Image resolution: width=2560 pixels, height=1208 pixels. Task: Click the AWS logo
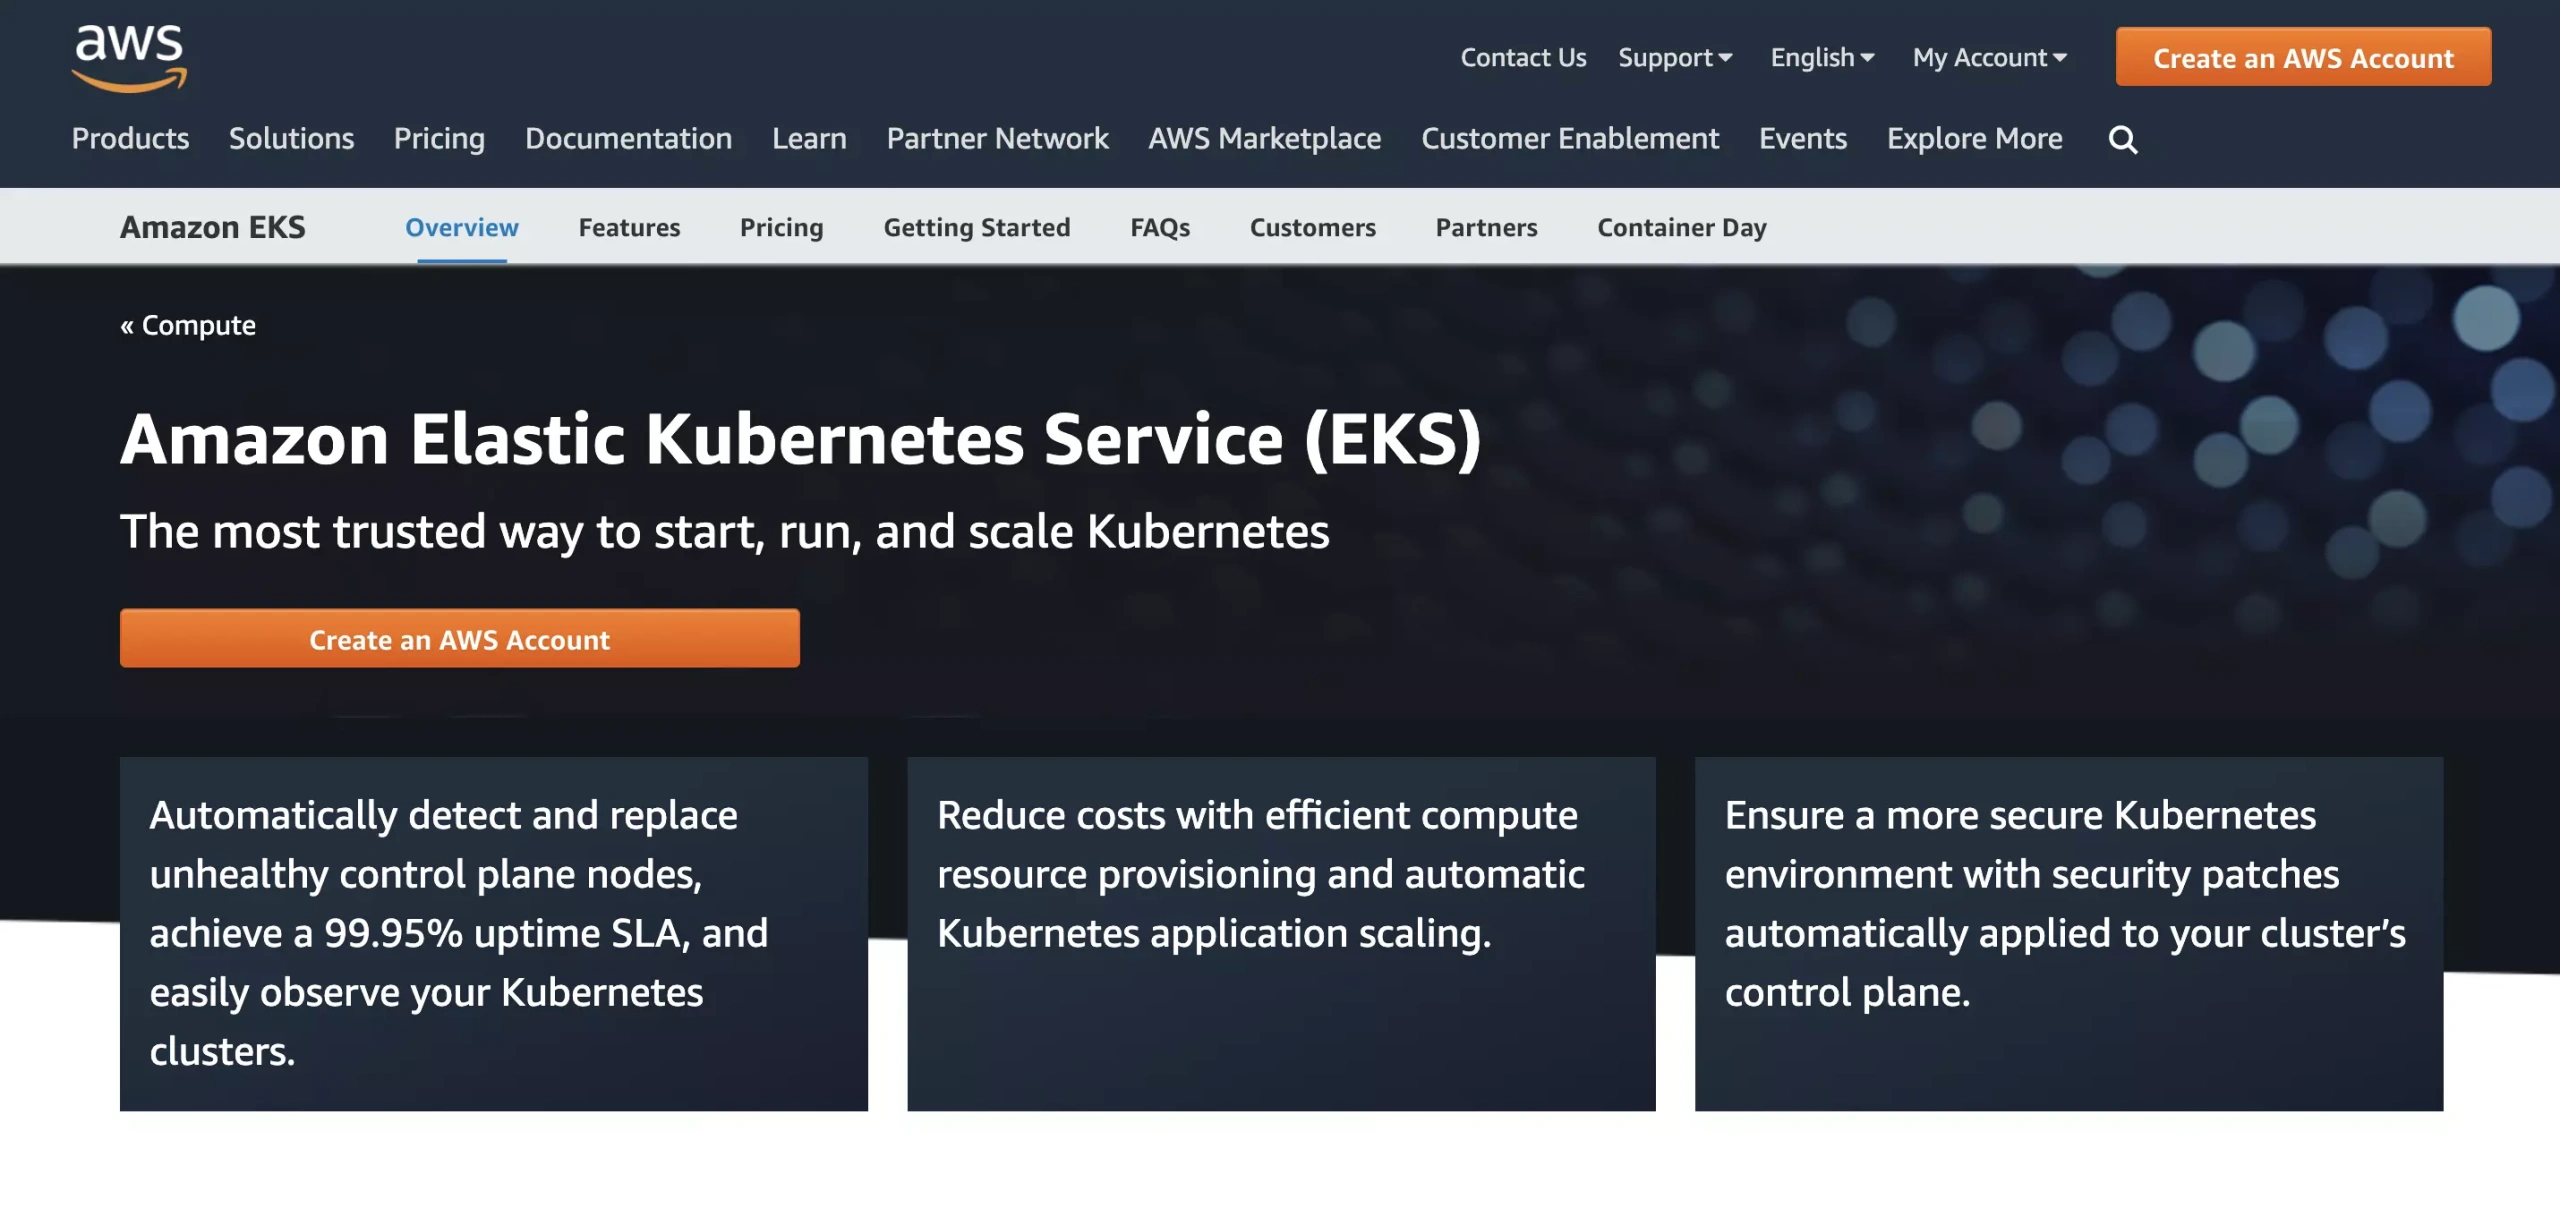click(x=129, y=58)
